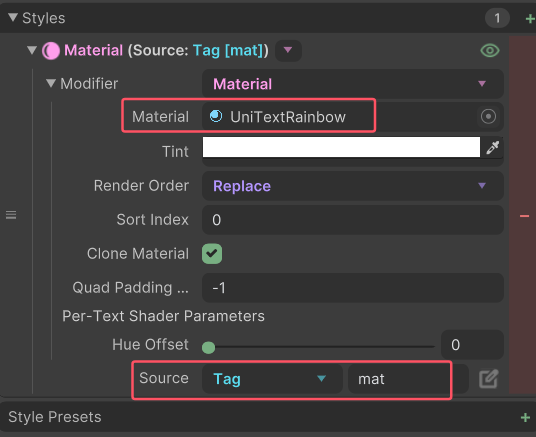Click the white Tint color swatch
Screen dimensions: 536x437
[x=341, y=147]
